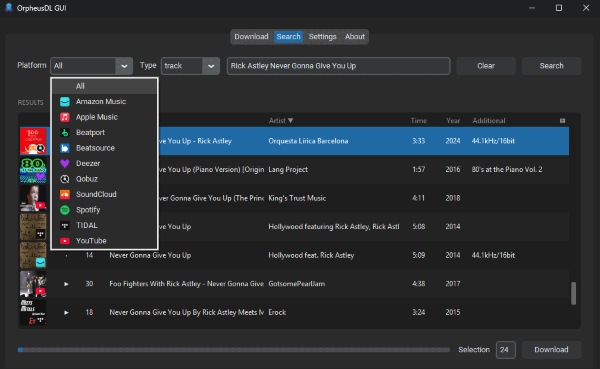The height and width of the screenshot is (369, 600).
Task: Select the Orquesta Lírica Barcelona artist cell
Action: pos(308,141)
